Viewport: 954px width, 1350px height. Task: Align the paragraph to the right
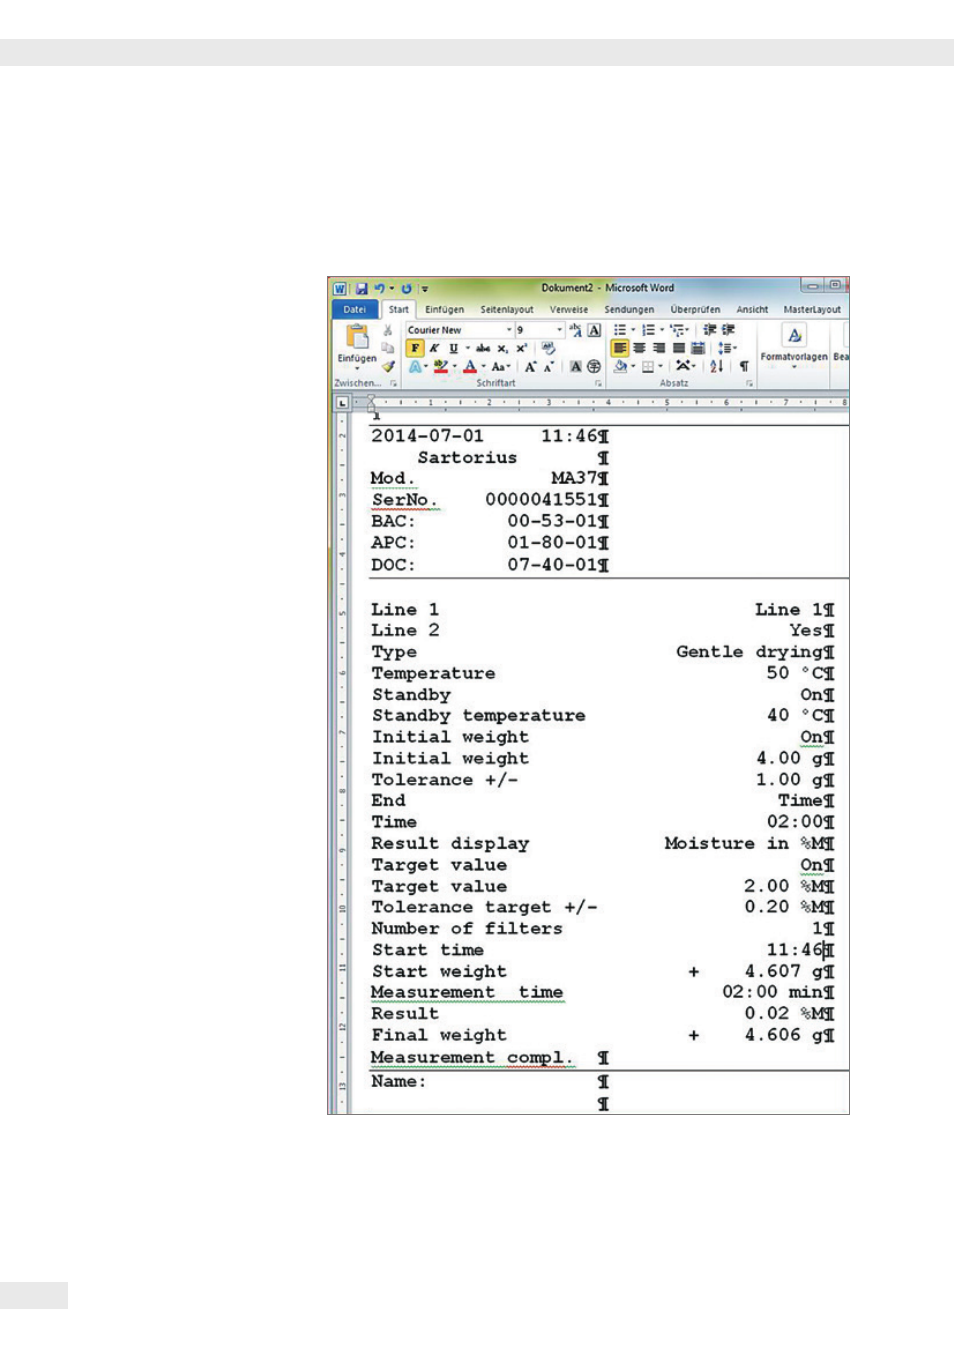point(658,348)
